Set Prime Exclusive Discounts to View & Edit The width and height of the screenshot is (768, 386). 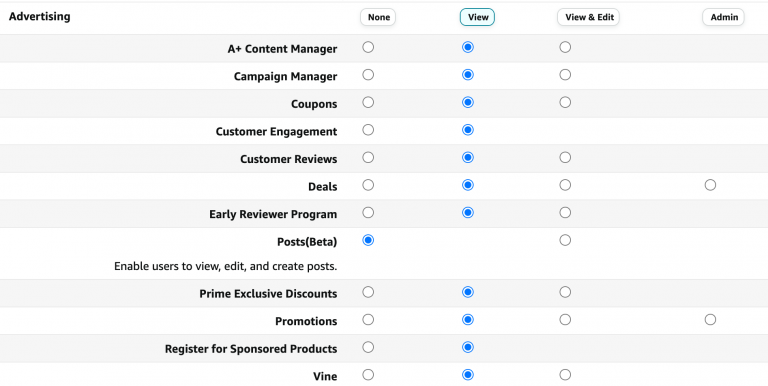coord(565,292)
